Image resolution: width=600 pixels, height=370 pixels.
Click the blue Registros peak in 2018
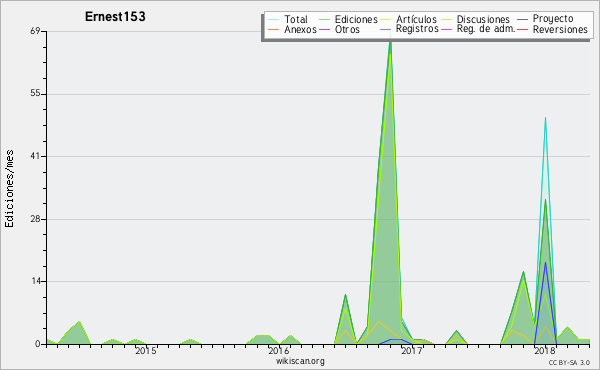(545, 264)
